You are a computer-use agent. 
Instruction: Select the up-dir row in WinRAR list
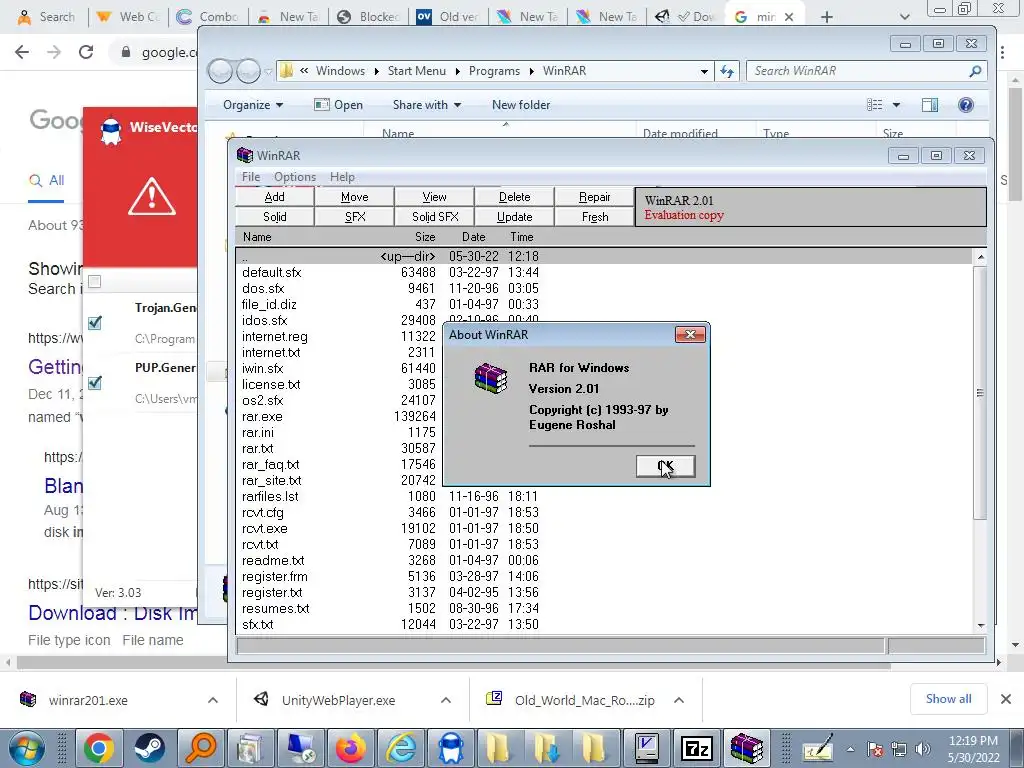point(604,257)
